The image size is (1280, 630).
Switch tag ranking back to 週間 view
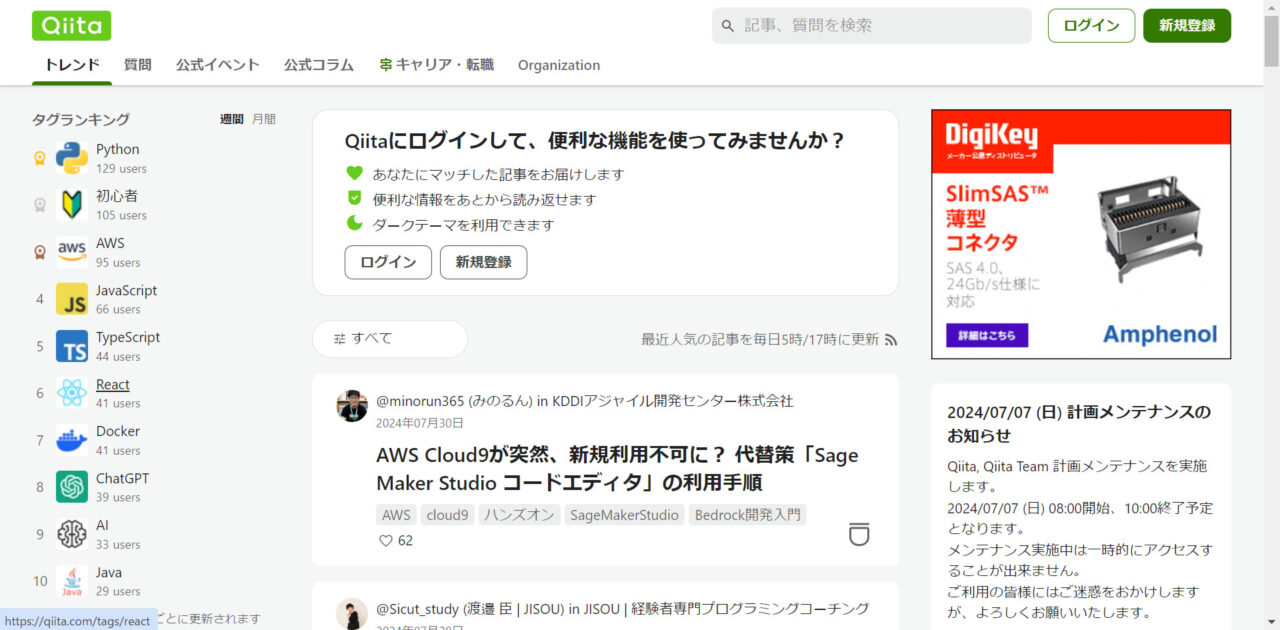(232, 118)
